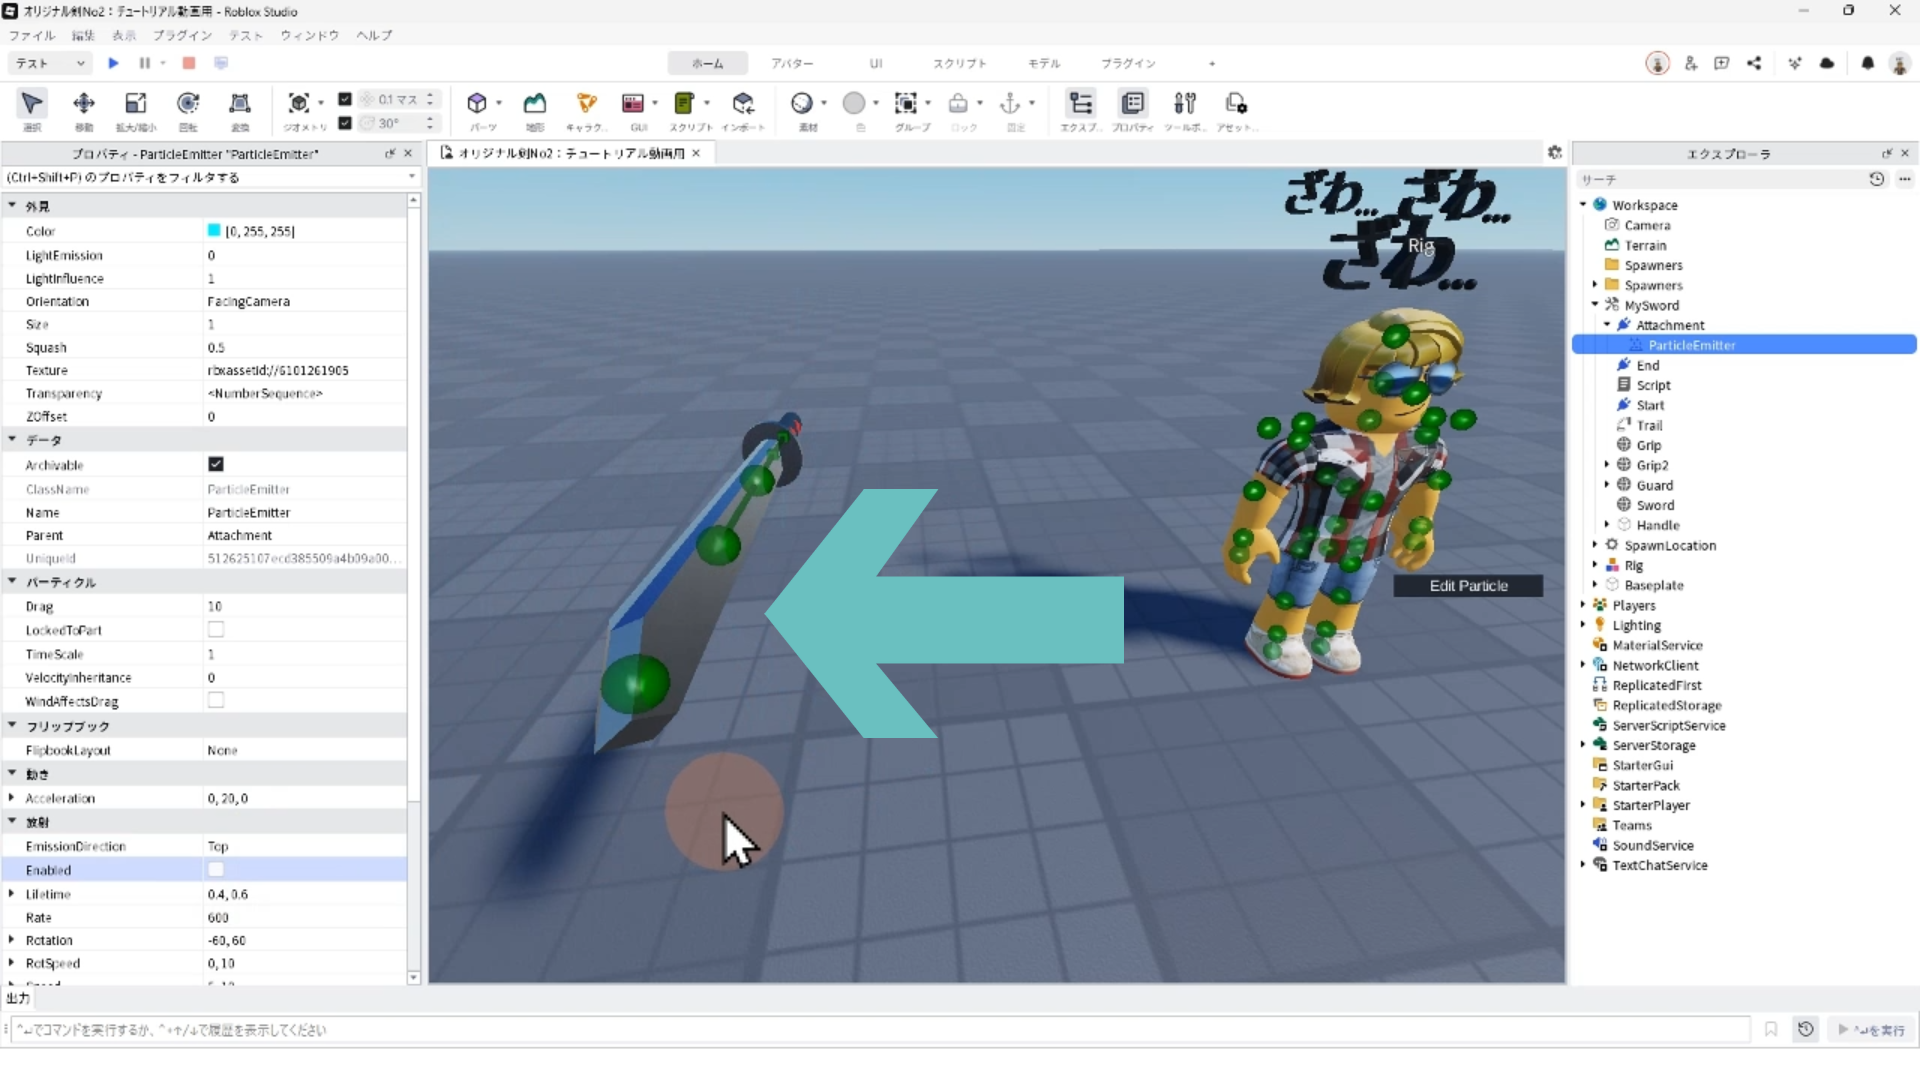
Task: Expand the Players service in Explorer
Action: 1583,605
